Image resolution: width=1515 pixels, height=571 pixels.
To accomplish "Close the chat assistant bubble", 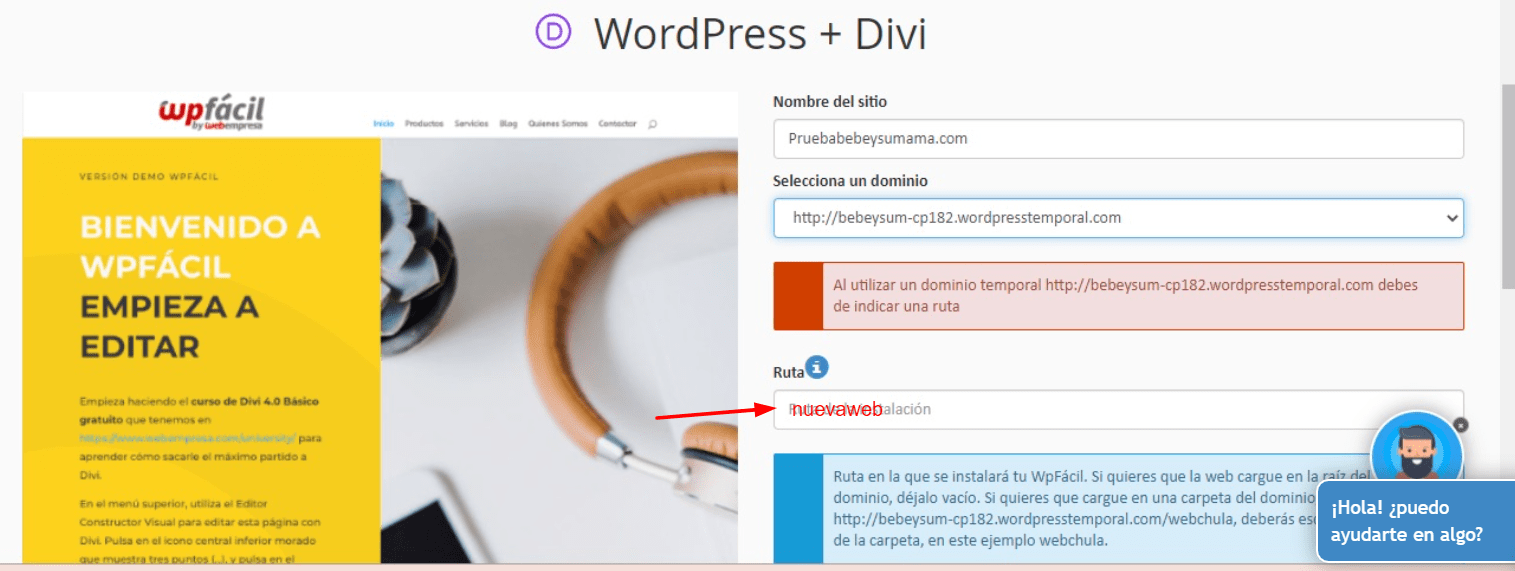I will pyautogui.click(x=1461, y=425).
